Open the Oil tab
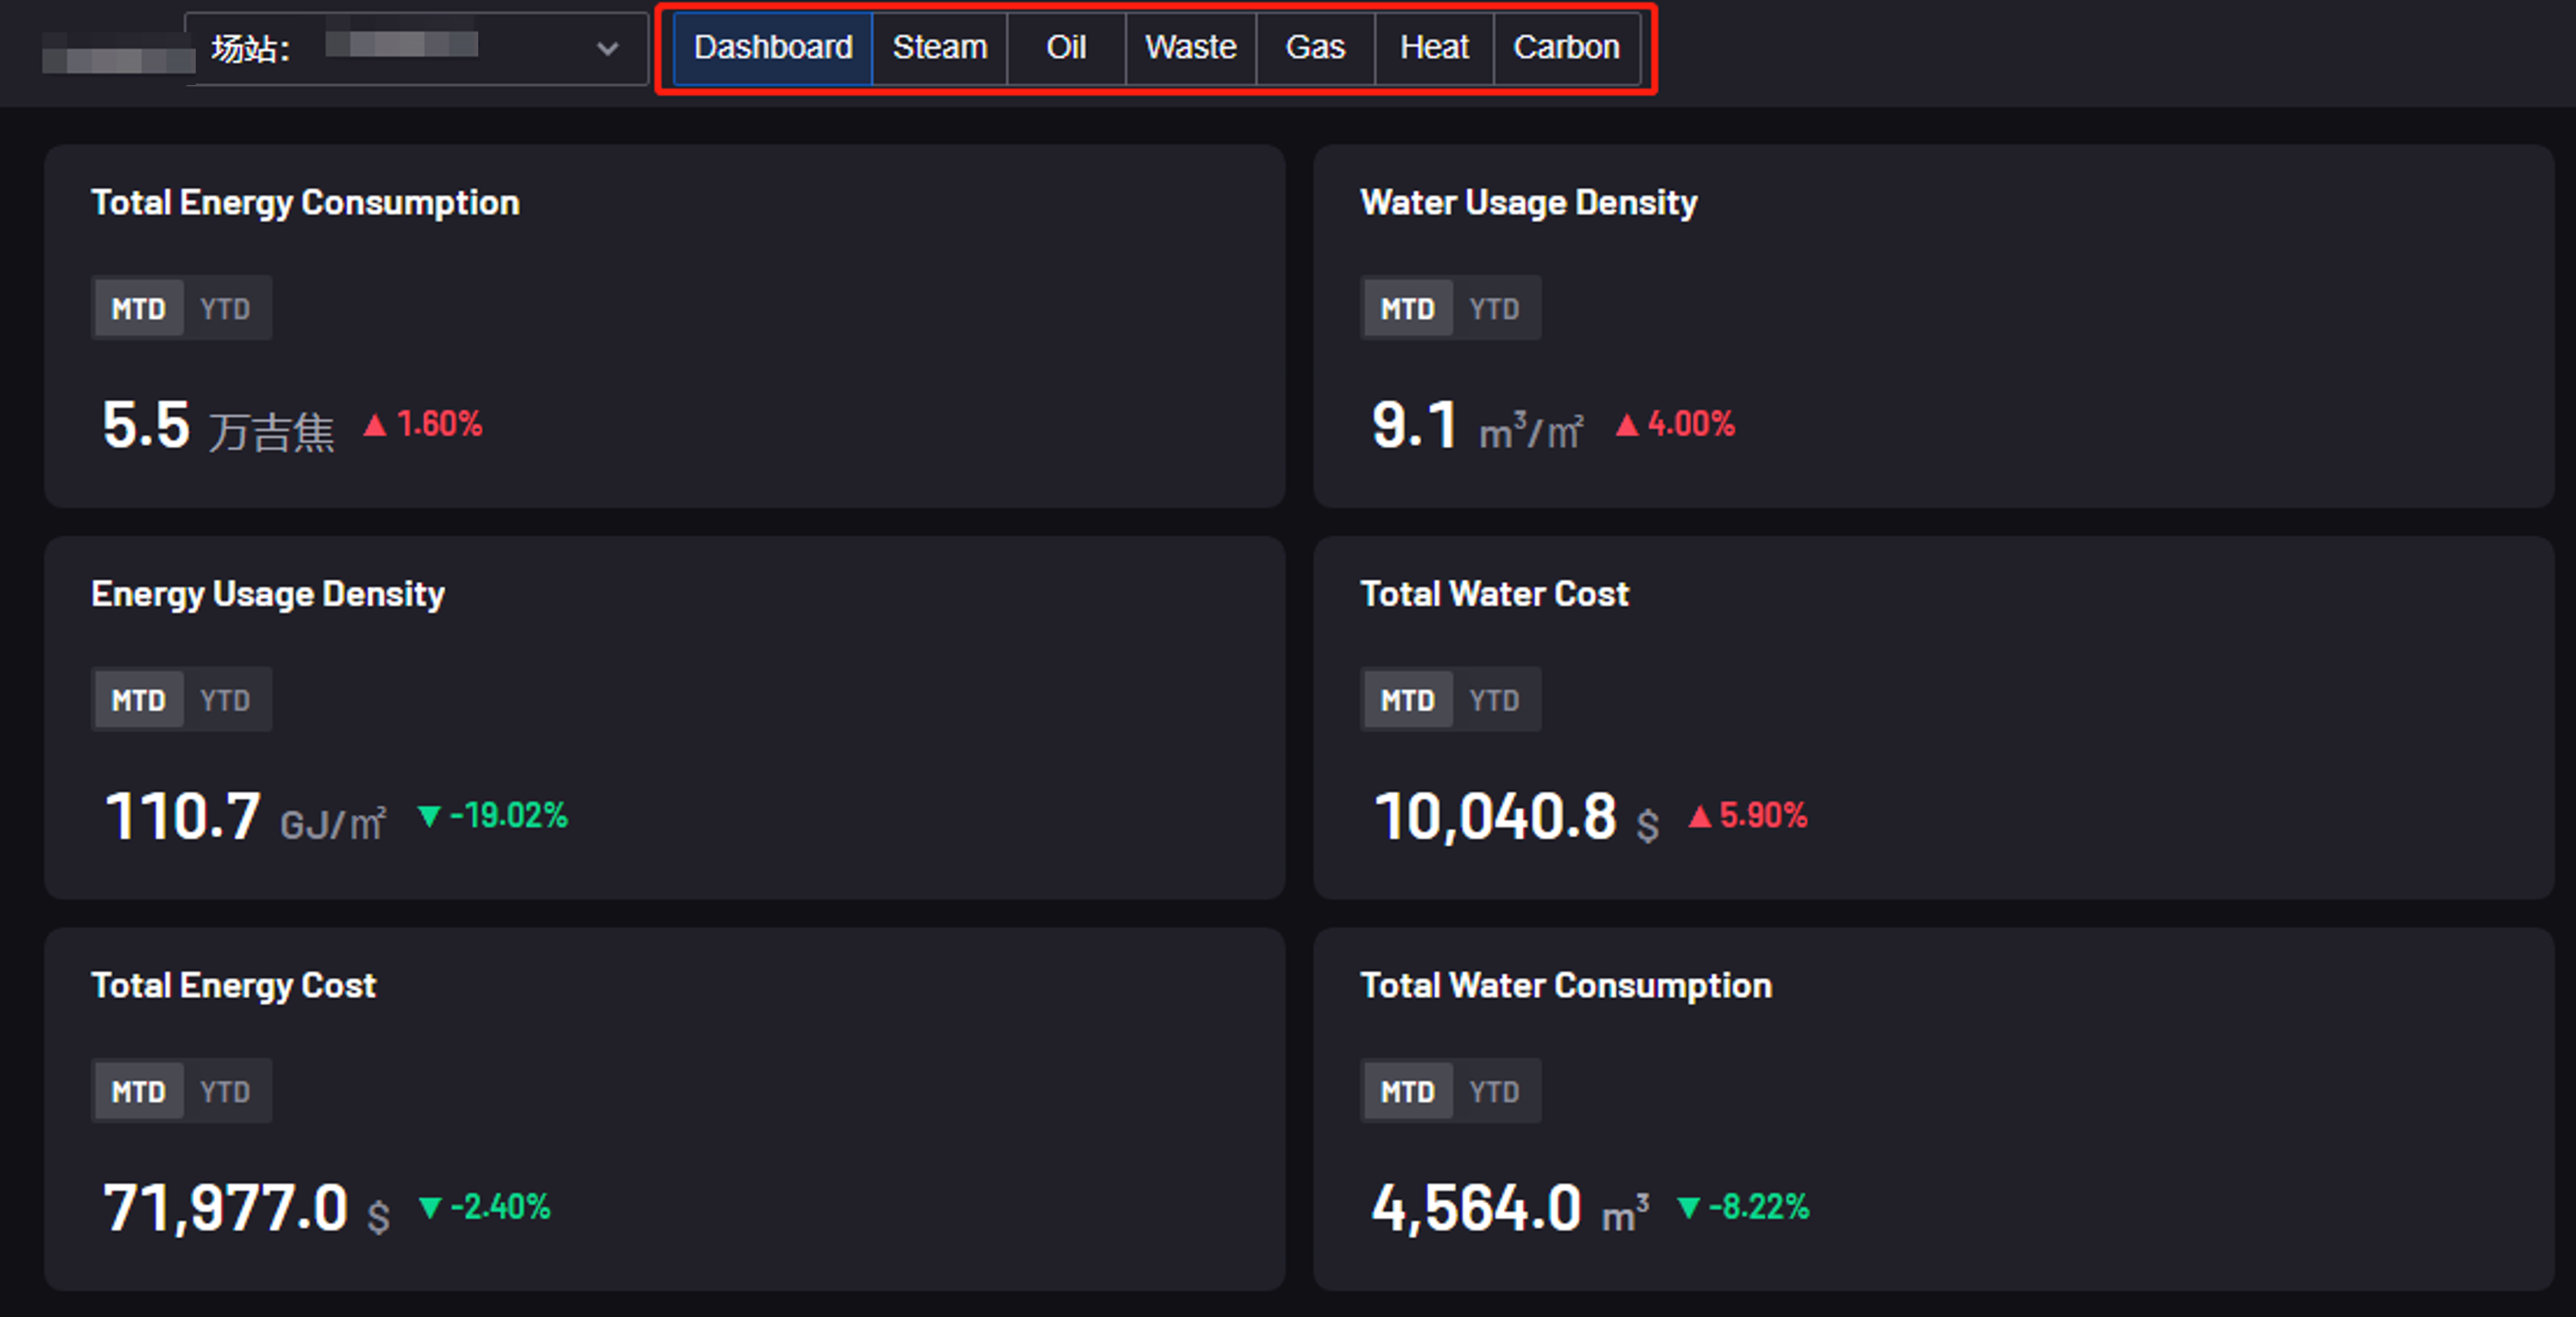The height and width of the screenshot is (1317, 2576). coord(1065,48)
